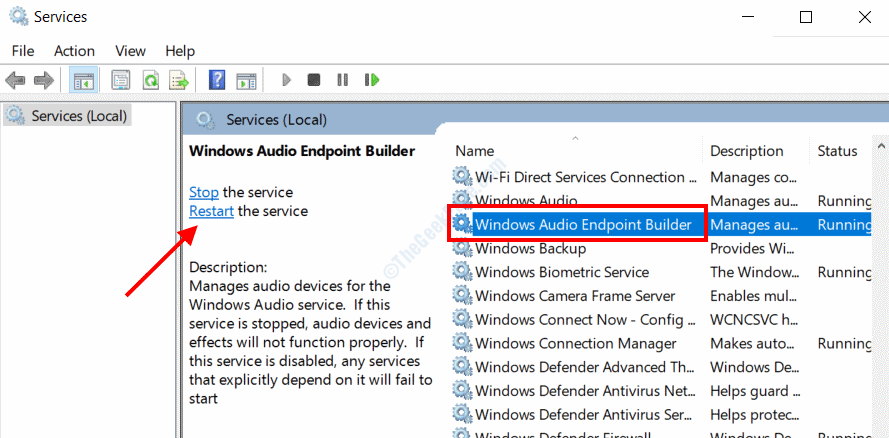
Task: Click gear icon beside Wi-Fi Direct Services Connection
Action: (462, 177)
